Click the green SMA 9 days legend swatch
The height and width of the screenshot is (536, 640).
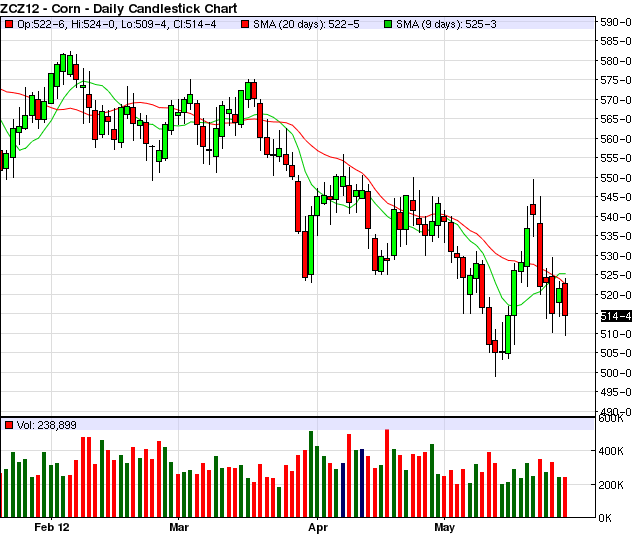point(388,24)
